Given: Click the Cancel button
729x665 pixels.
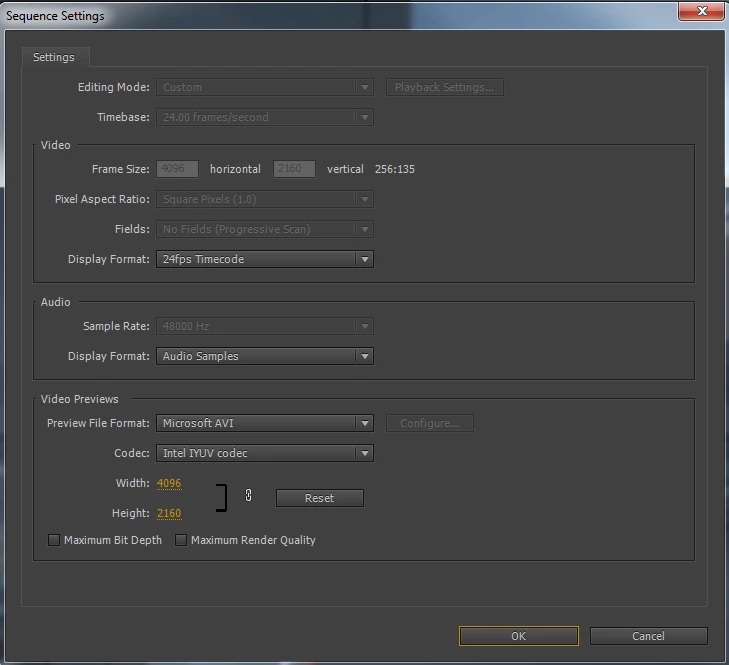Looking at the screenshot, I should click(649, 636).
